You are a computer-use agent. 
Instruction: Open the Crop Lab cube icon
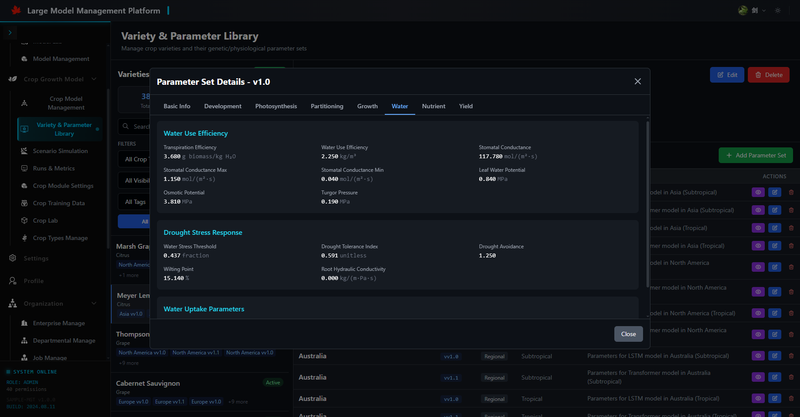24,220
